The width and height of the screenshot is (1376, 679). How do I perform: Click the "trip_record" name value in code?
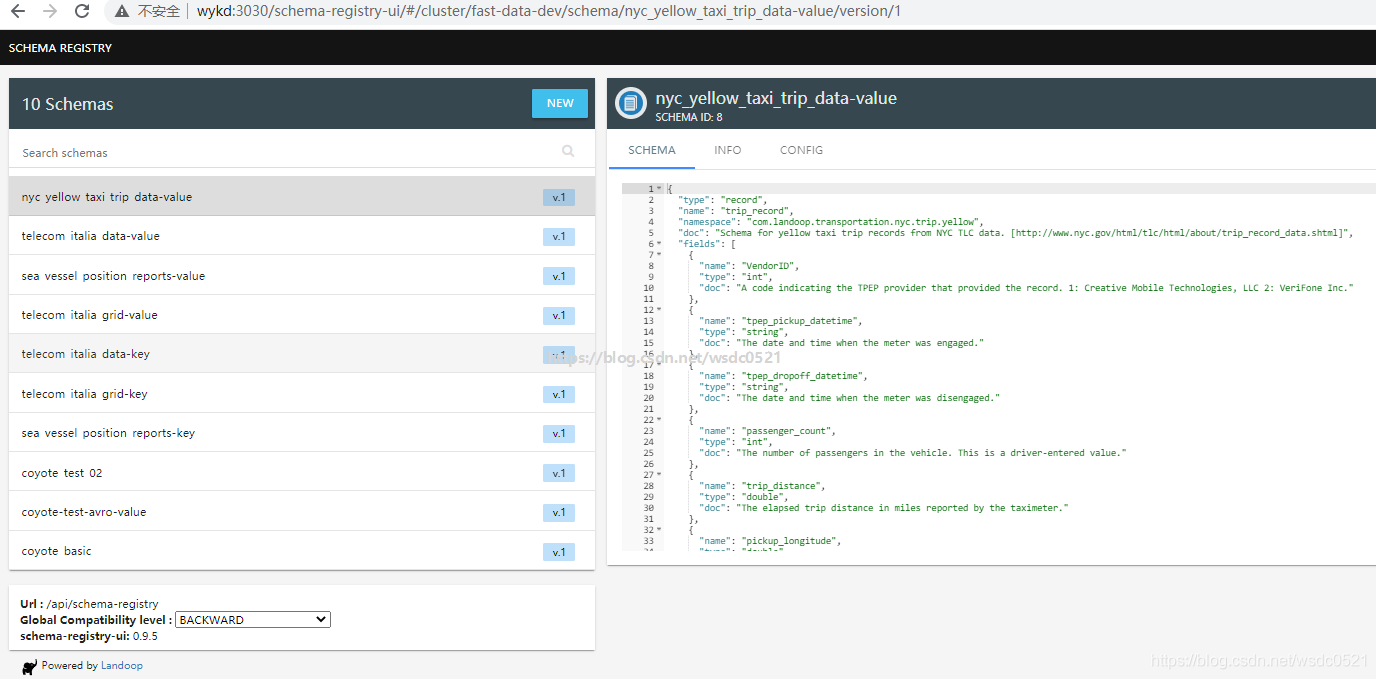(756, 211)
